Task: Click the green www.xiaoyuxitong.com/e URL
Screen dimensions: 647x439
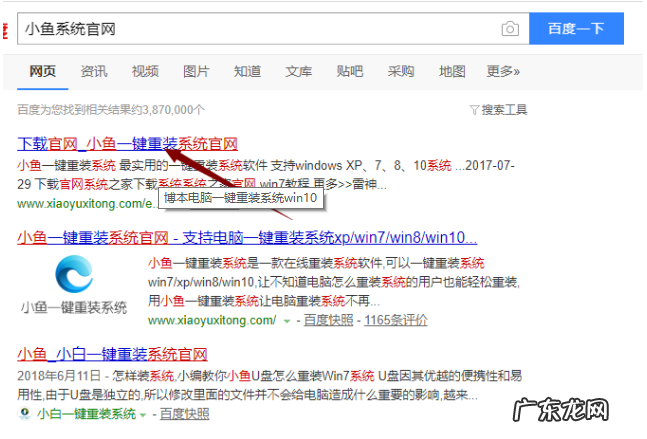Action: 86,203
